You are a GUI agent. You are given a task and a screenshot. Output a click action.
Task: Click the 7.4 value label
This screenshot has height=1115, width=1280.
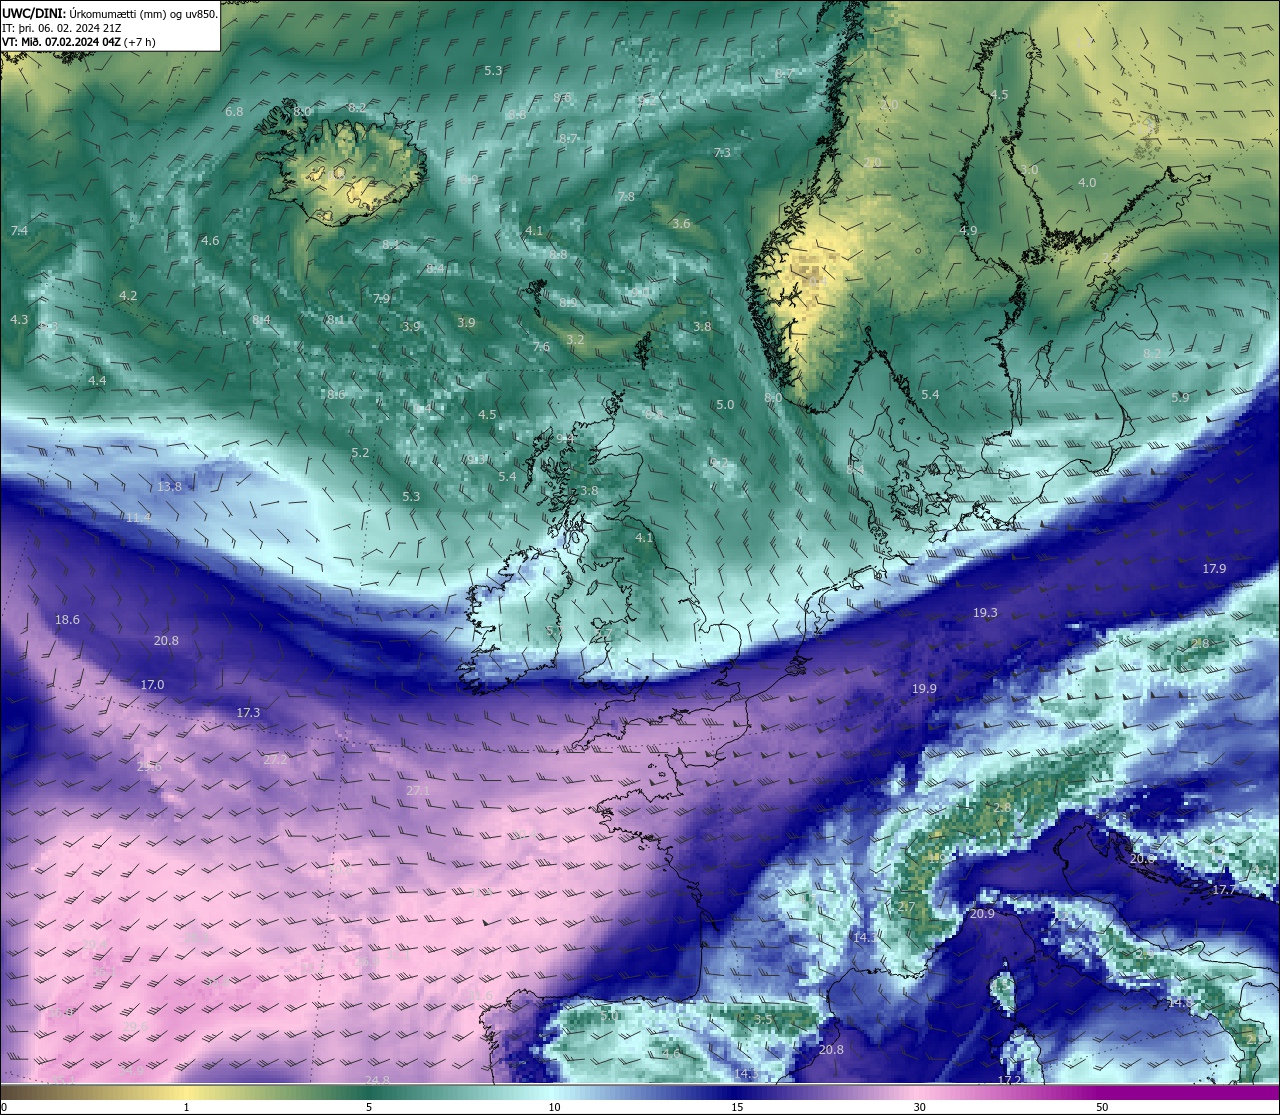[19, 230]
